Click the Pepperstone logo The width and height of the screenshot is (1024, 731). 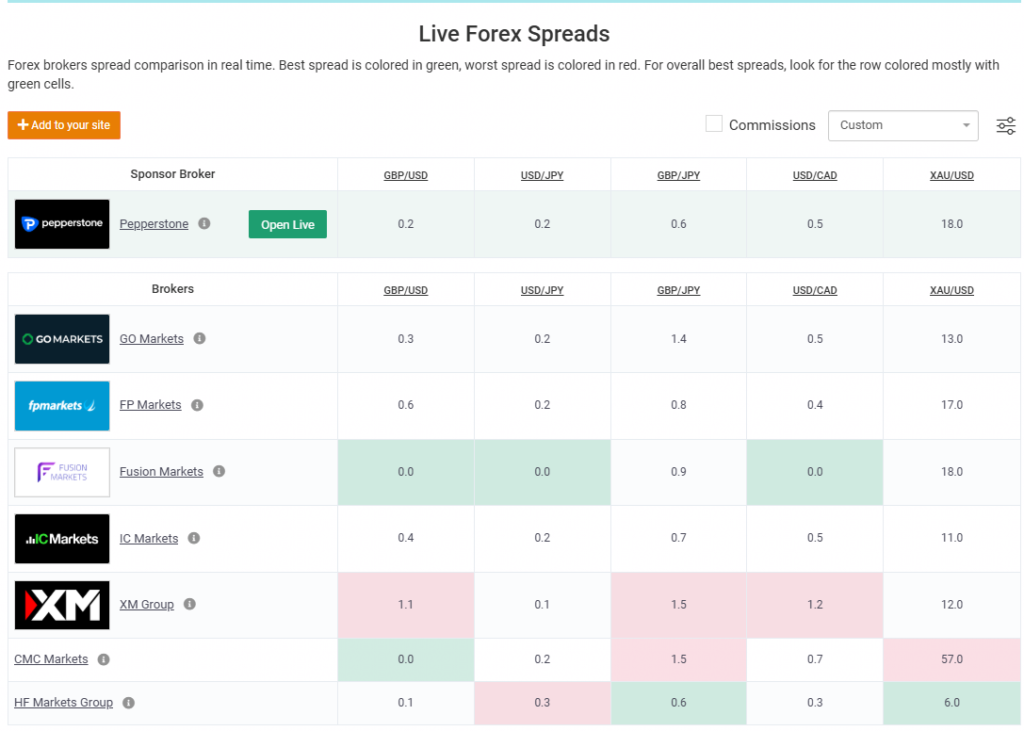point(62,224)
